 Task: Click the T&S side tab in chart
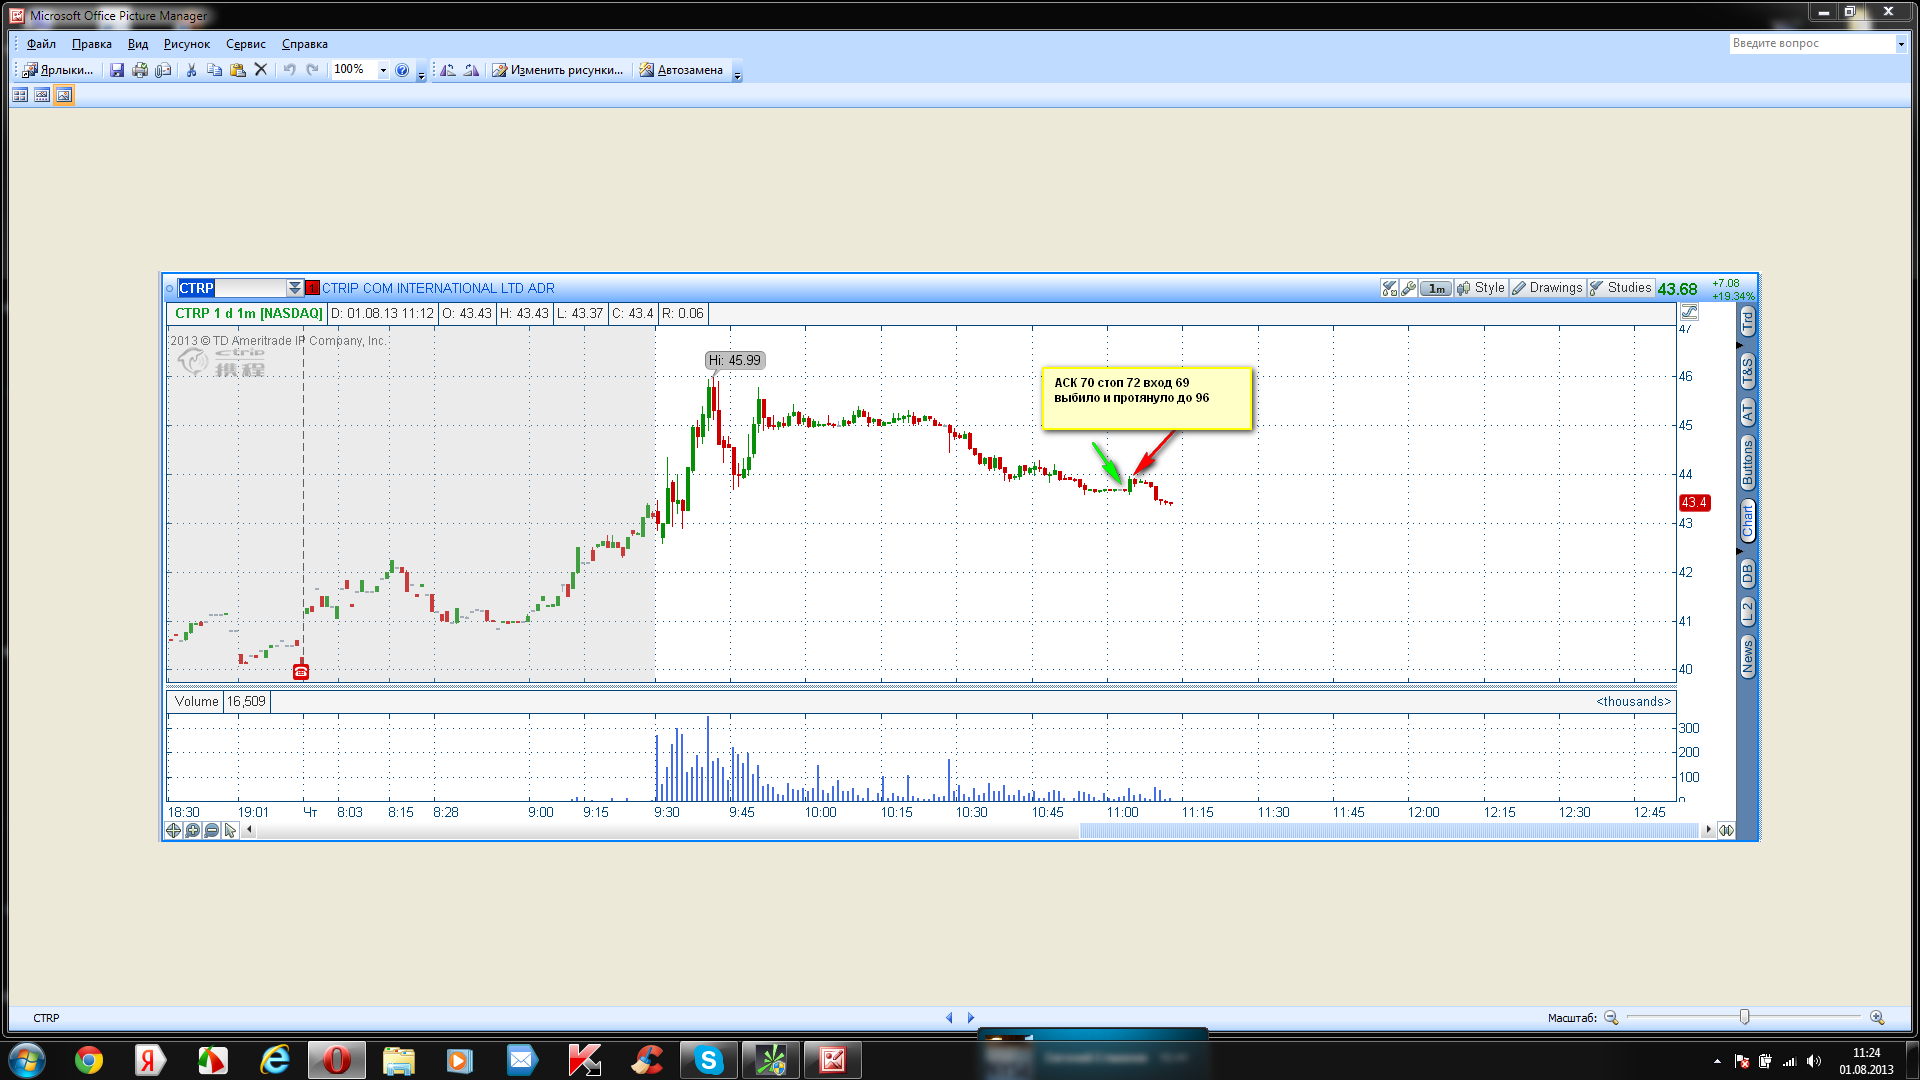pos(1747,371)
